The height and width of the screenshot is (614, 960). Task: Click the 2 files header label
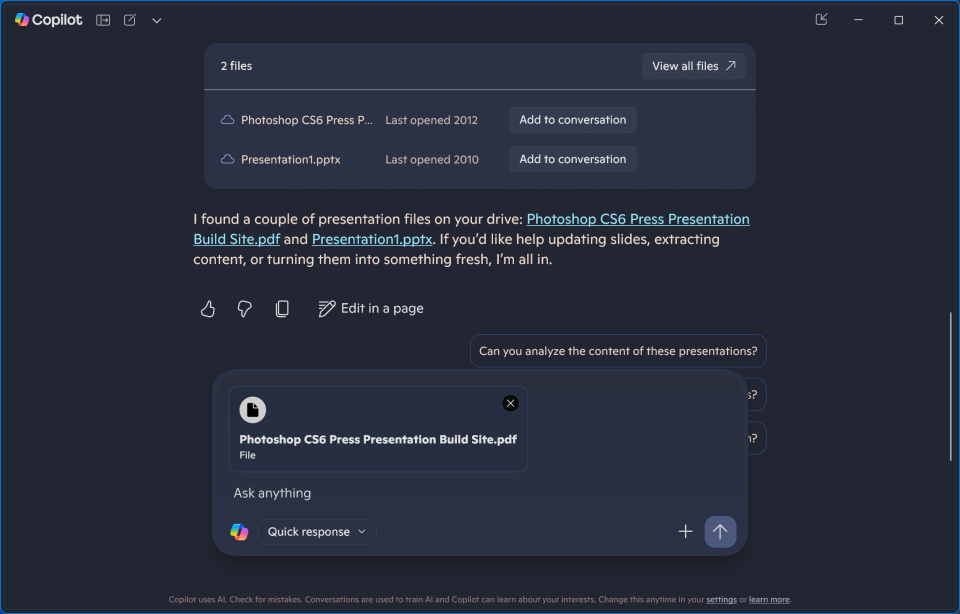[236, 66]
